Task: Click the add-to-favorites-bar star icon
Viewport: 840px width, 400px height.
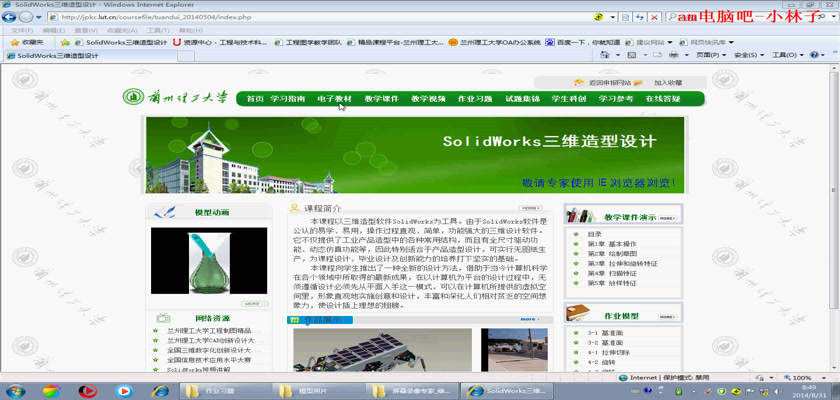Action: click(65, 42)
